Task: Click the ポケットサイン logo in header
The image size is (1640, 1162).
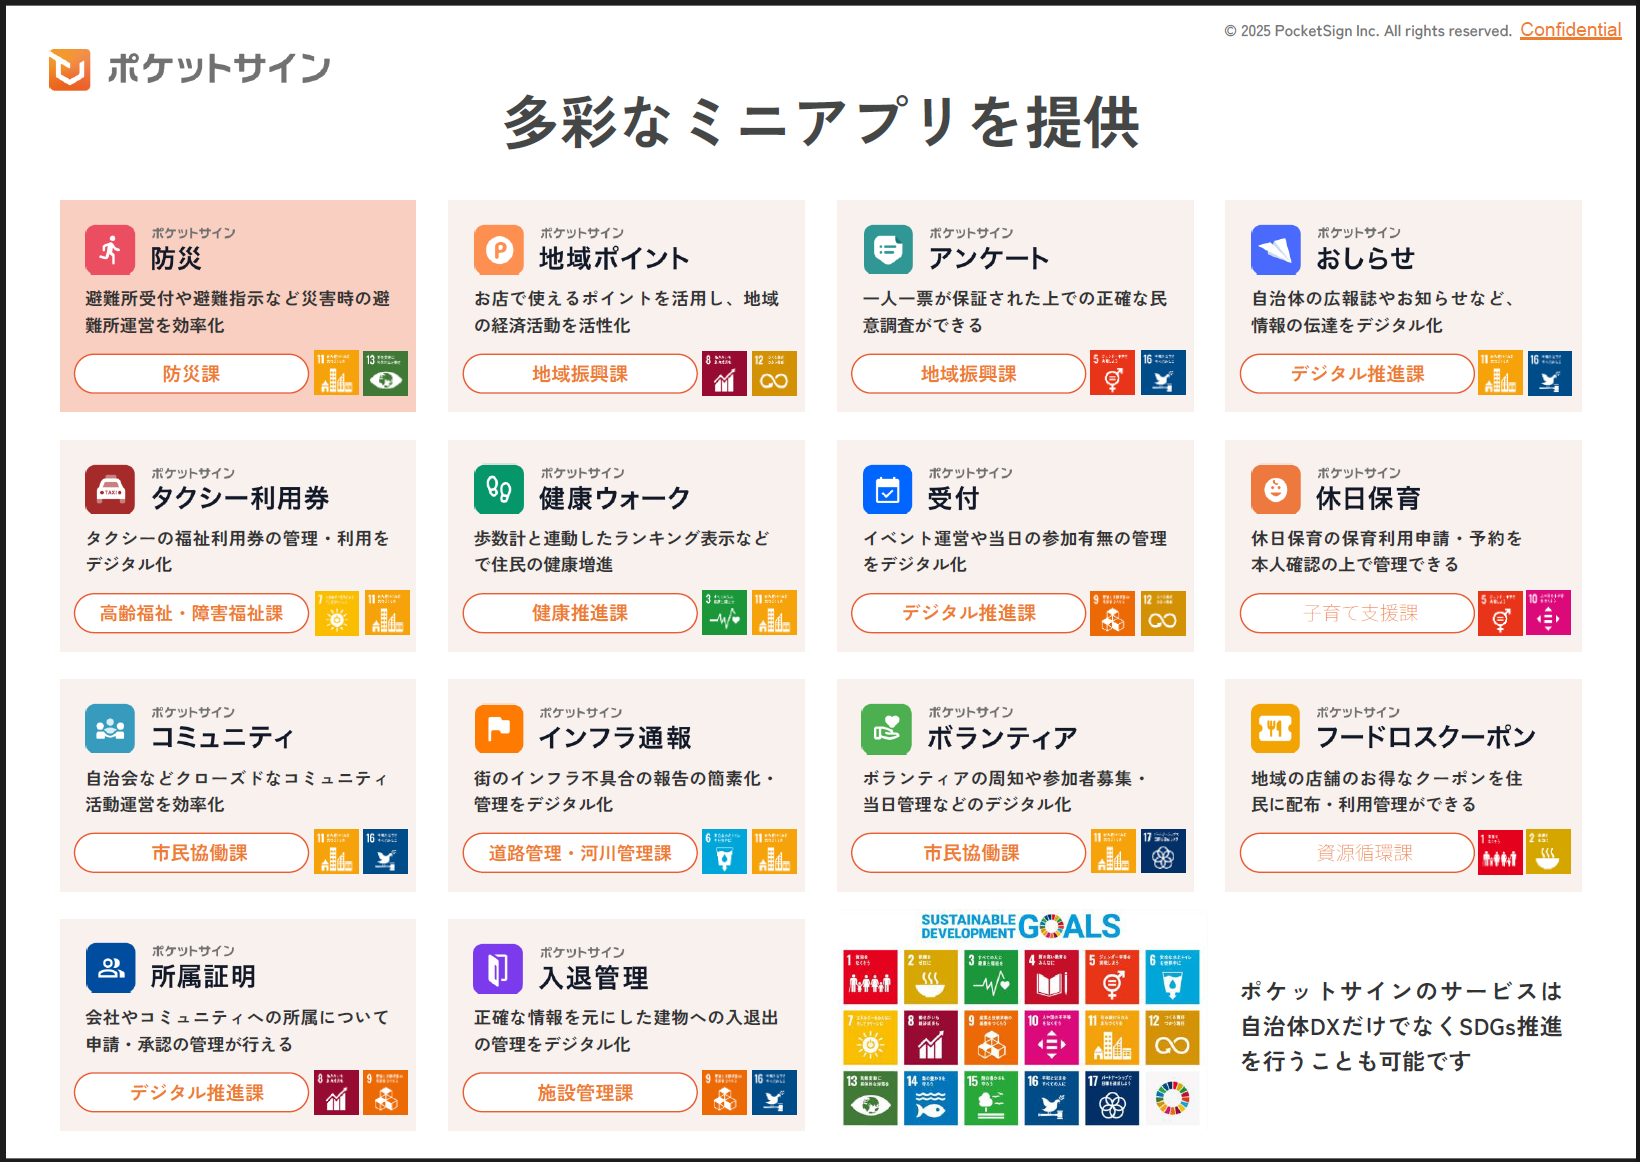Action: pyautogui.click(x=190, y=69)
